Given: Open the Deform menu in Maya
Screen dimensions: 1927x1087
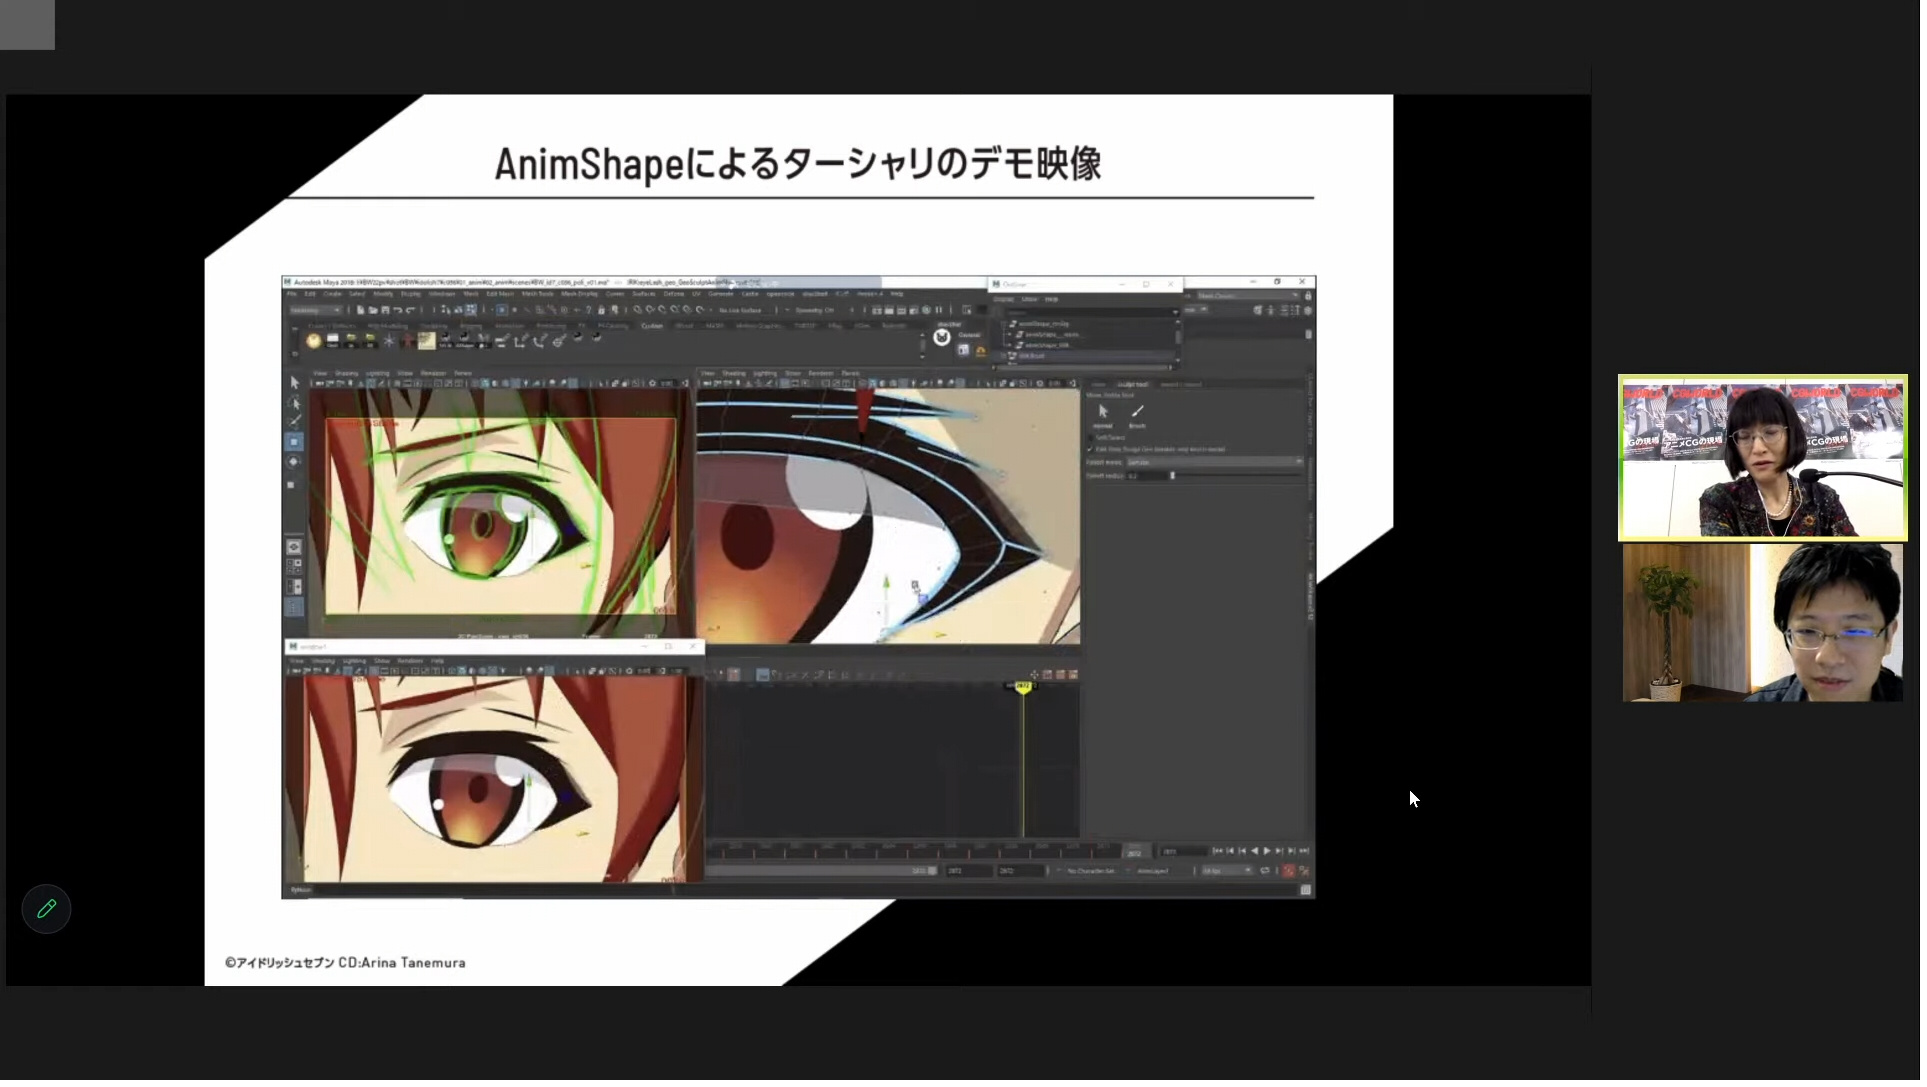Looking at the screenshot, I should (x=674, y=294).
